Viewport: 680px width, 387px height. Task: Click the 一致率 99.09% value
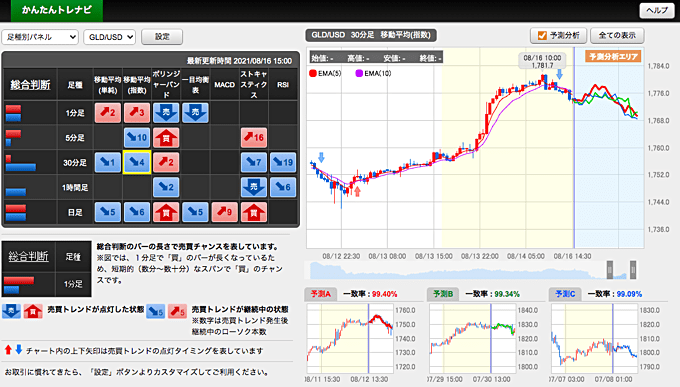629,294
